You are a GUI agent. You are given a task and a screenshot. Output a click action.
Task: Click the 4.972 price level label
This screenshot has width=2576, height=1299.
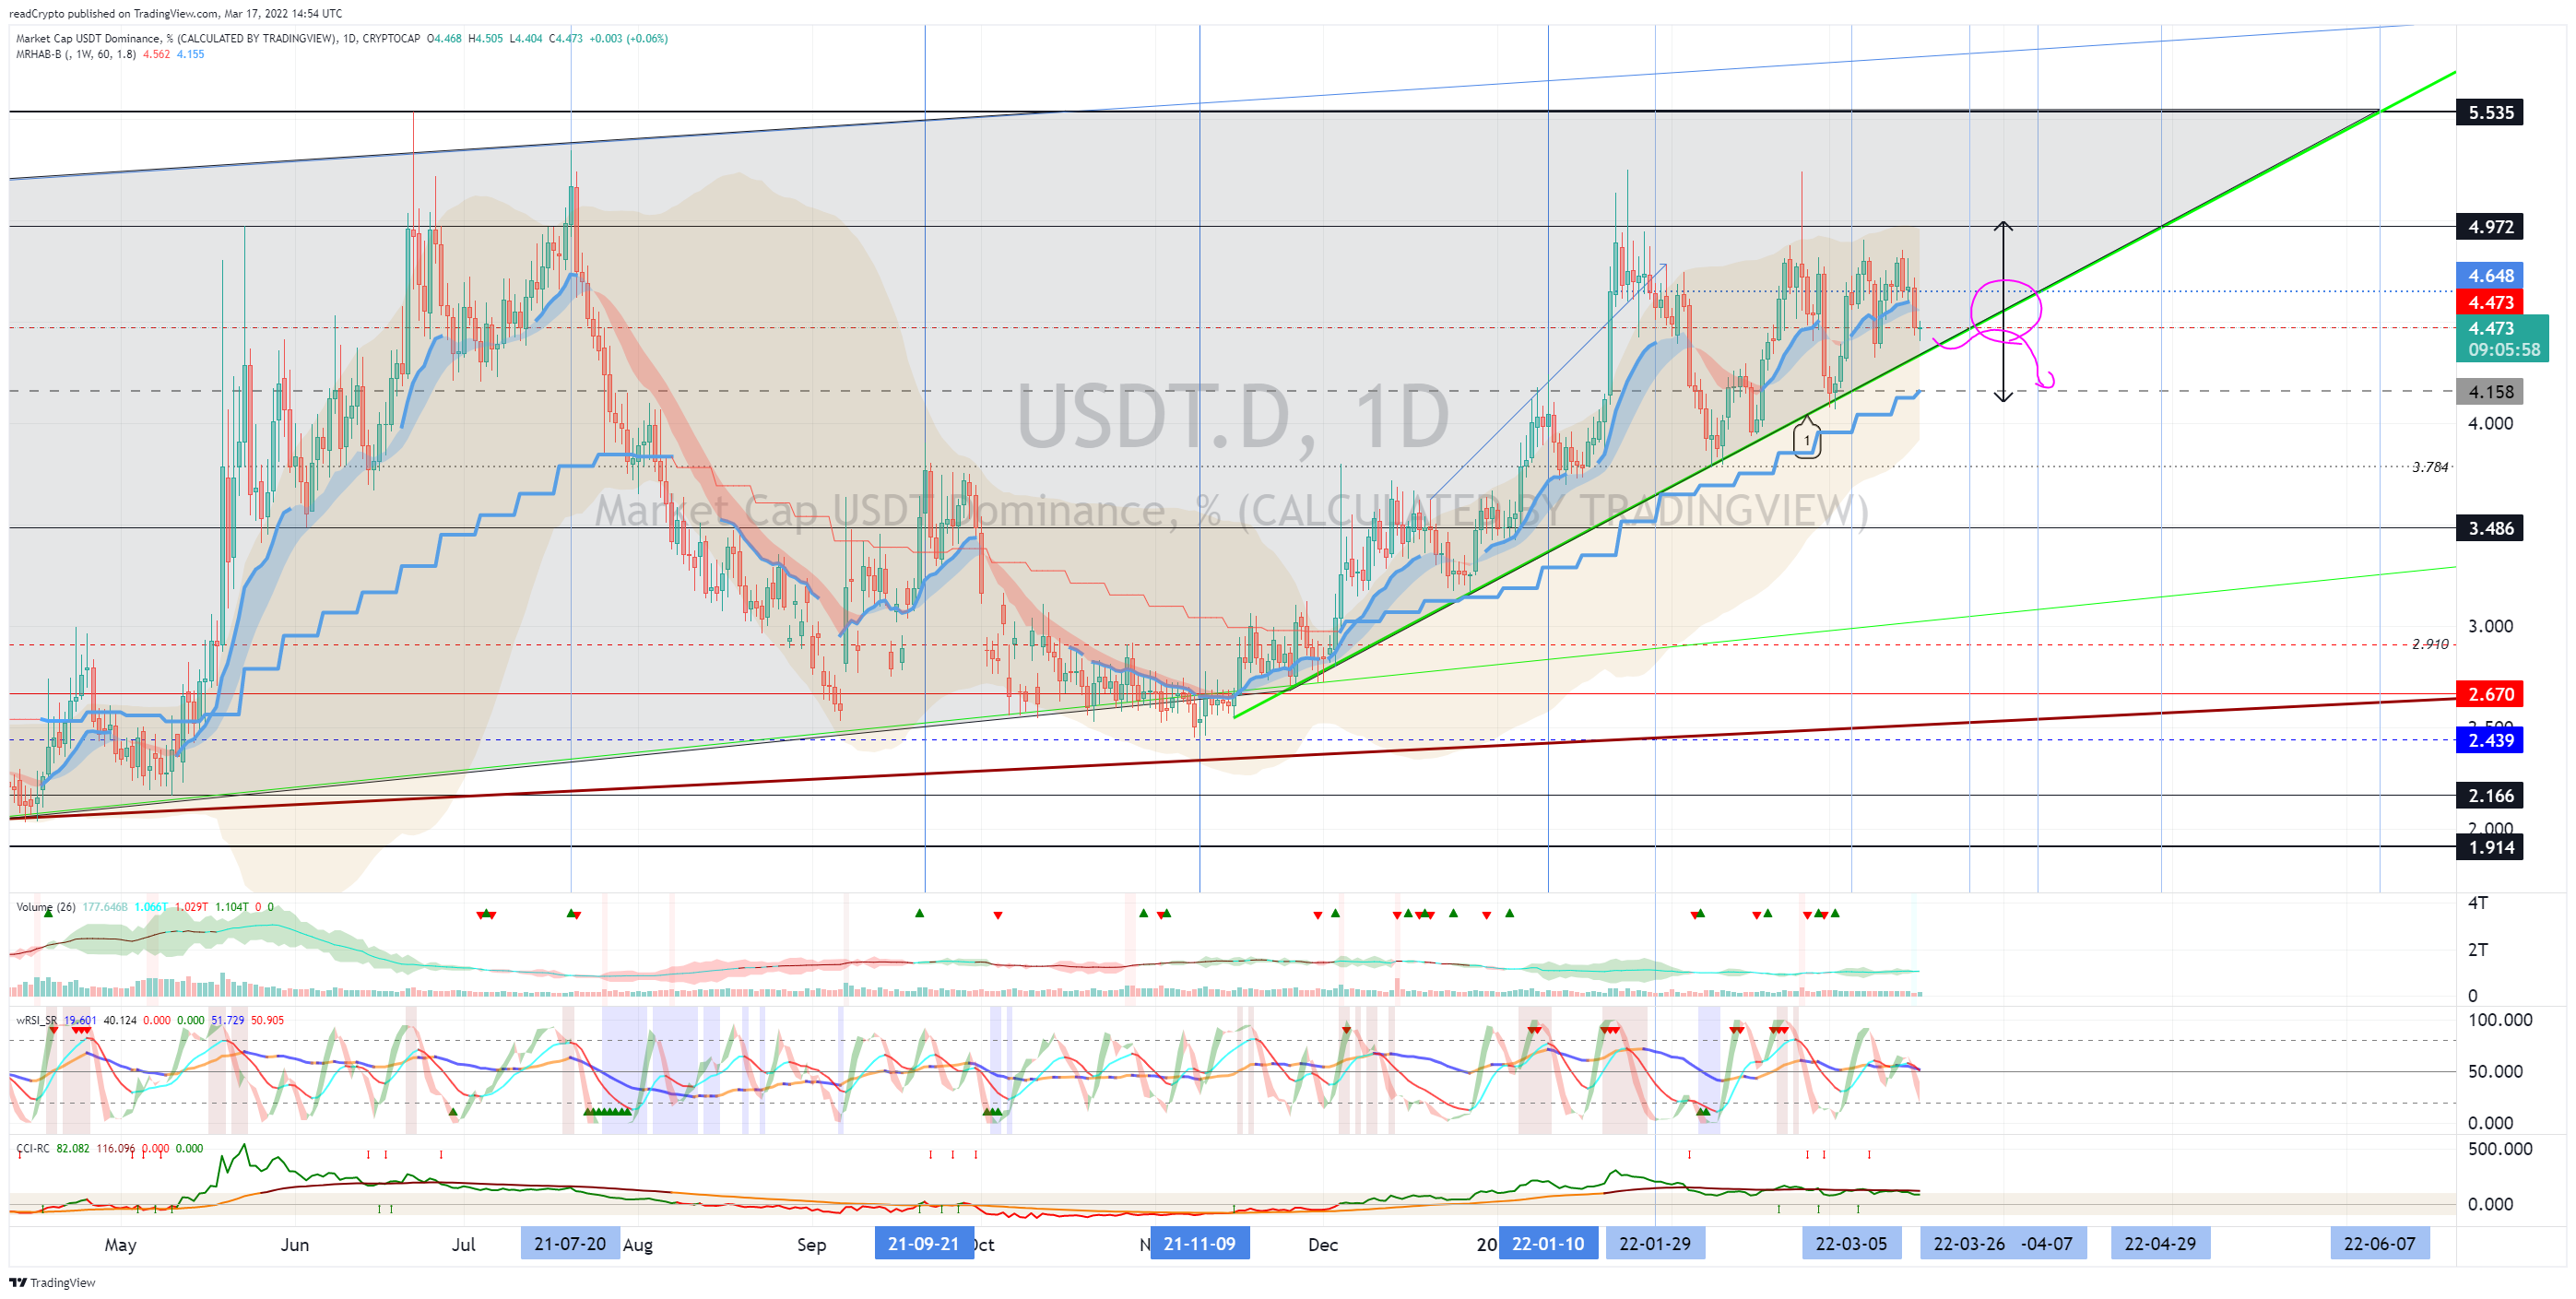pos(2490,227)
